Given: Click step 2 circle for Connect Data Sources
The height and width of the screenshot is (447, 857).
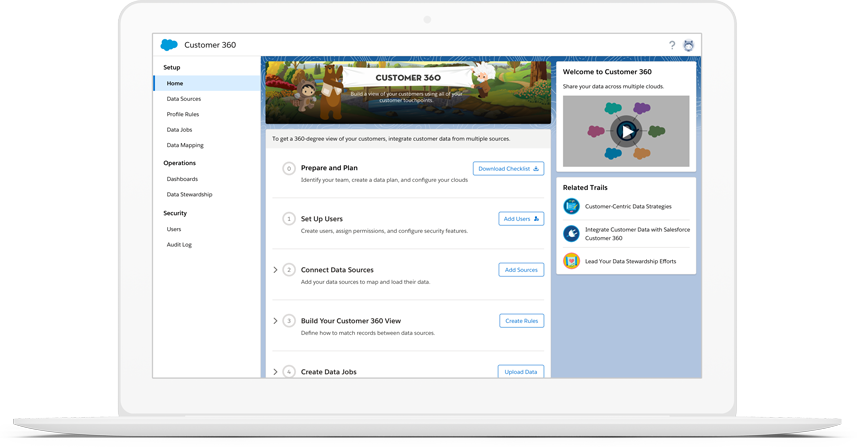Looking at the screenshot, I should [x=289, y=270].
